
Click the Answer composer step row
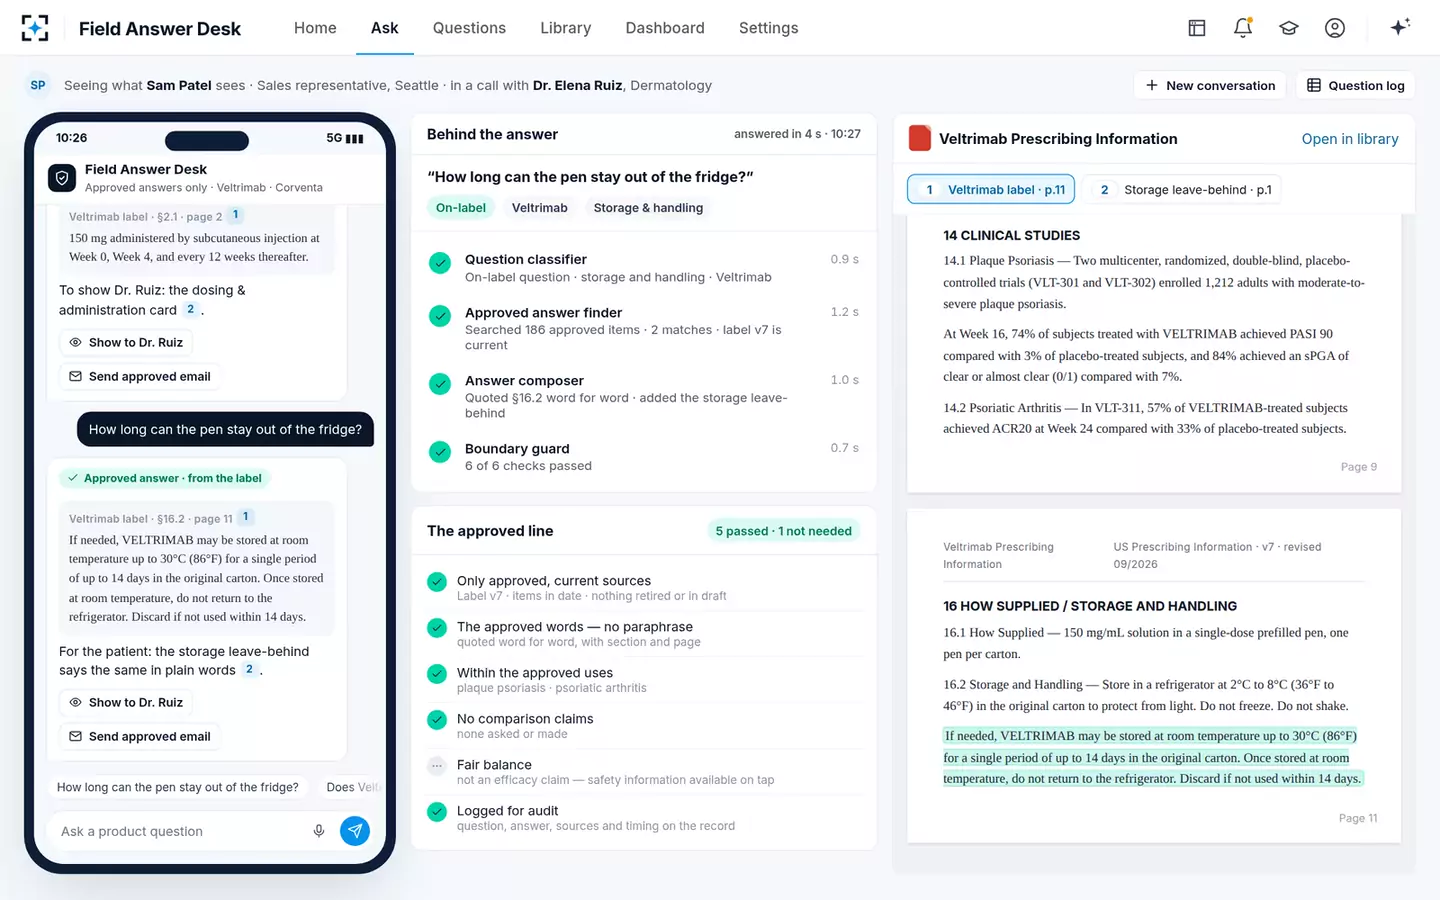(644, 396)
